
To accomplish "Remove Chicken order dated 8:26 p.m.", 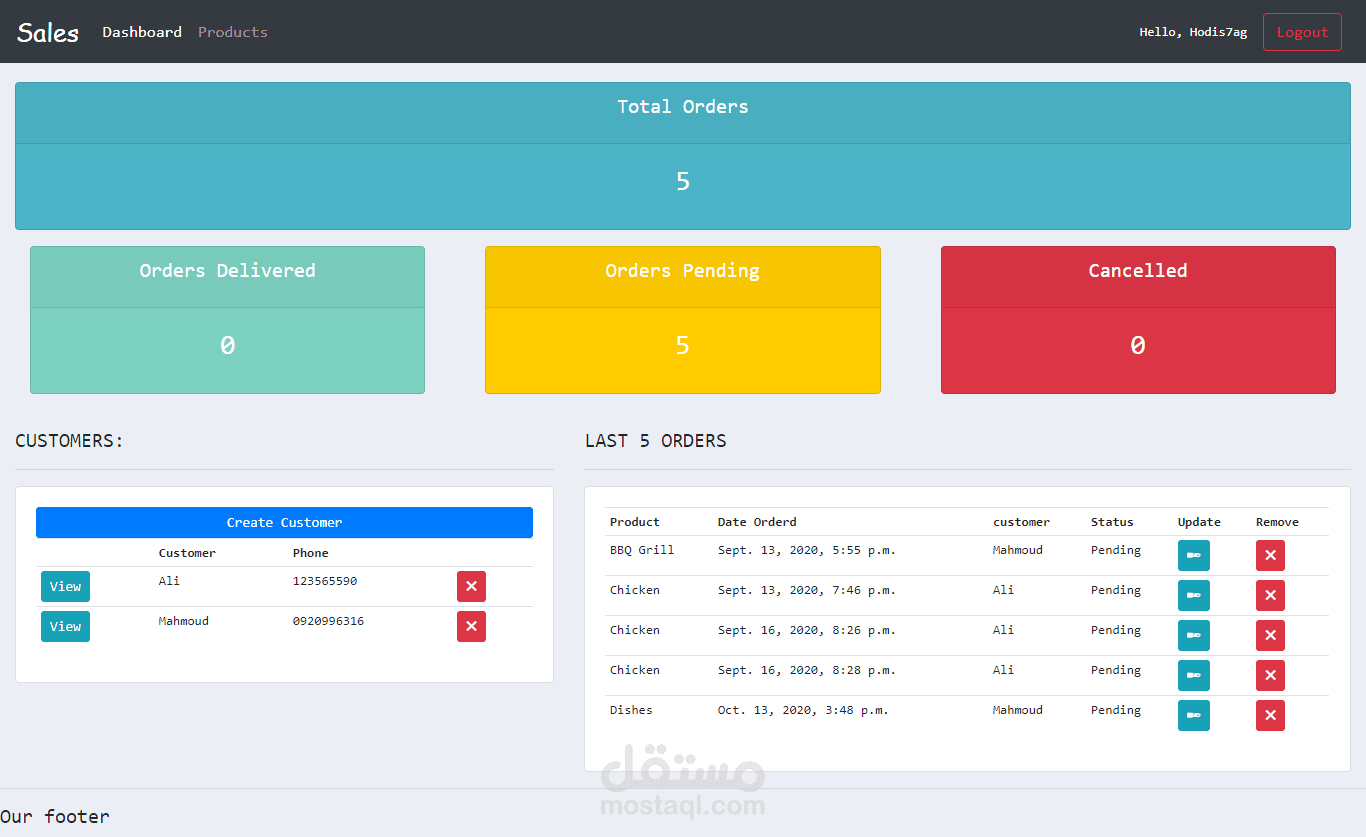I will pos(1270,636).
